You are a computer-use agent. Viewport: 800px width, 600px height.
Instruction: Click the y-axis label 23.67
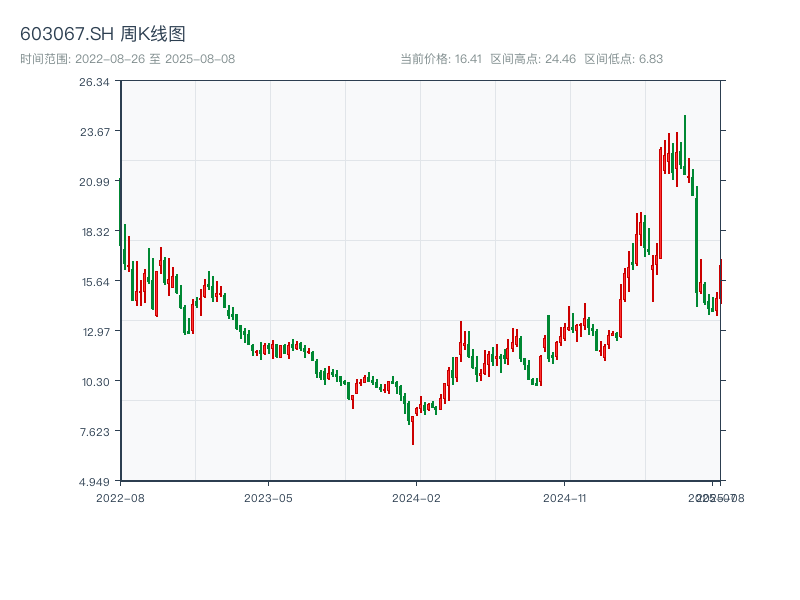95,132
